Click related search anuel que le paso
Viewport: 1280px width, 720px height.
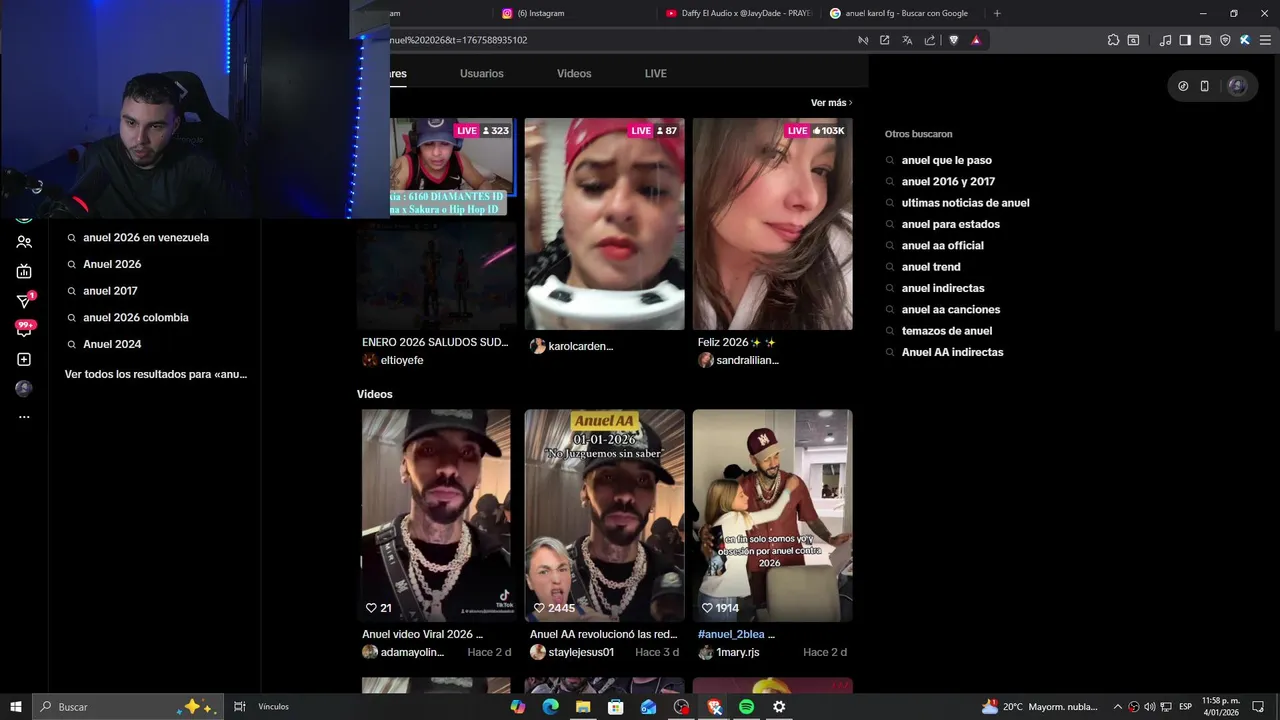click(x=946, y=160)
